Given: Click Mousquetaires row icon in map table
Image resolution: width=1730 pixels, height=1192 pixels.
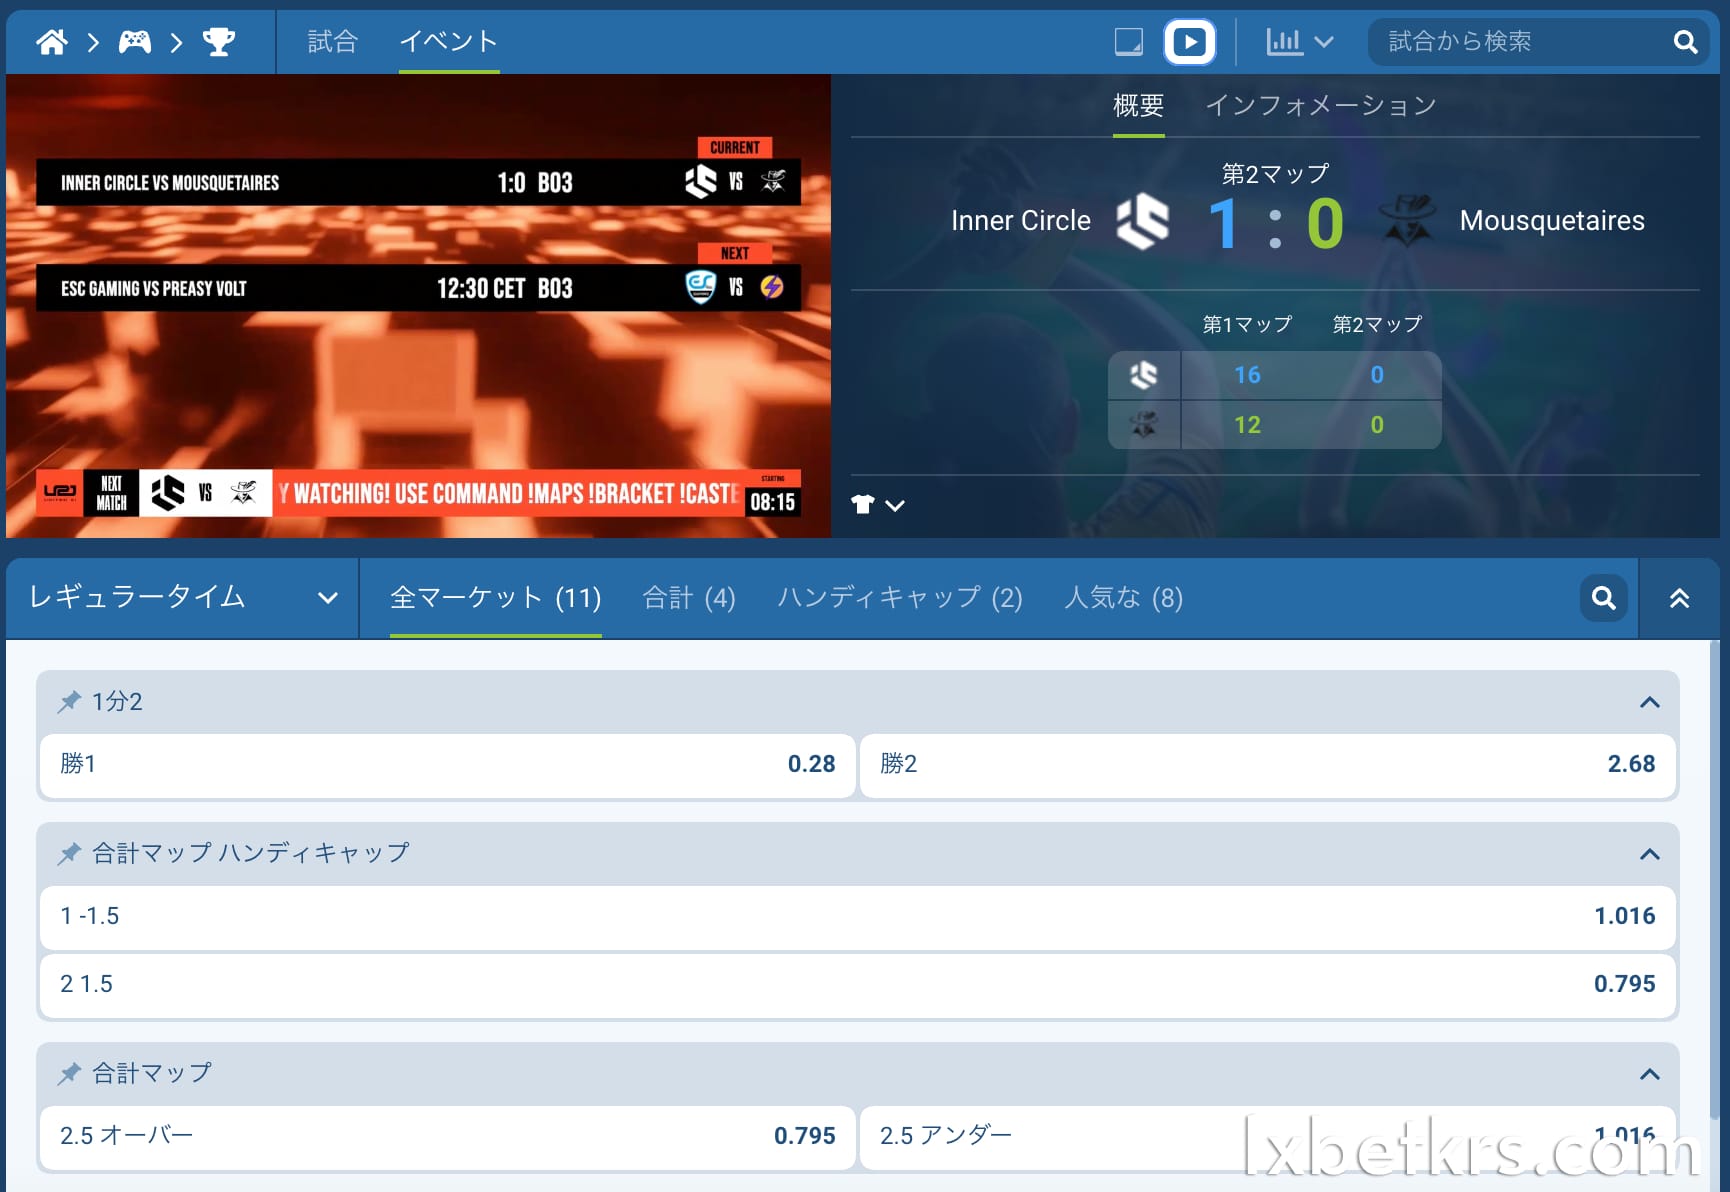Looking at the screenshot, I should point(1144,425).
